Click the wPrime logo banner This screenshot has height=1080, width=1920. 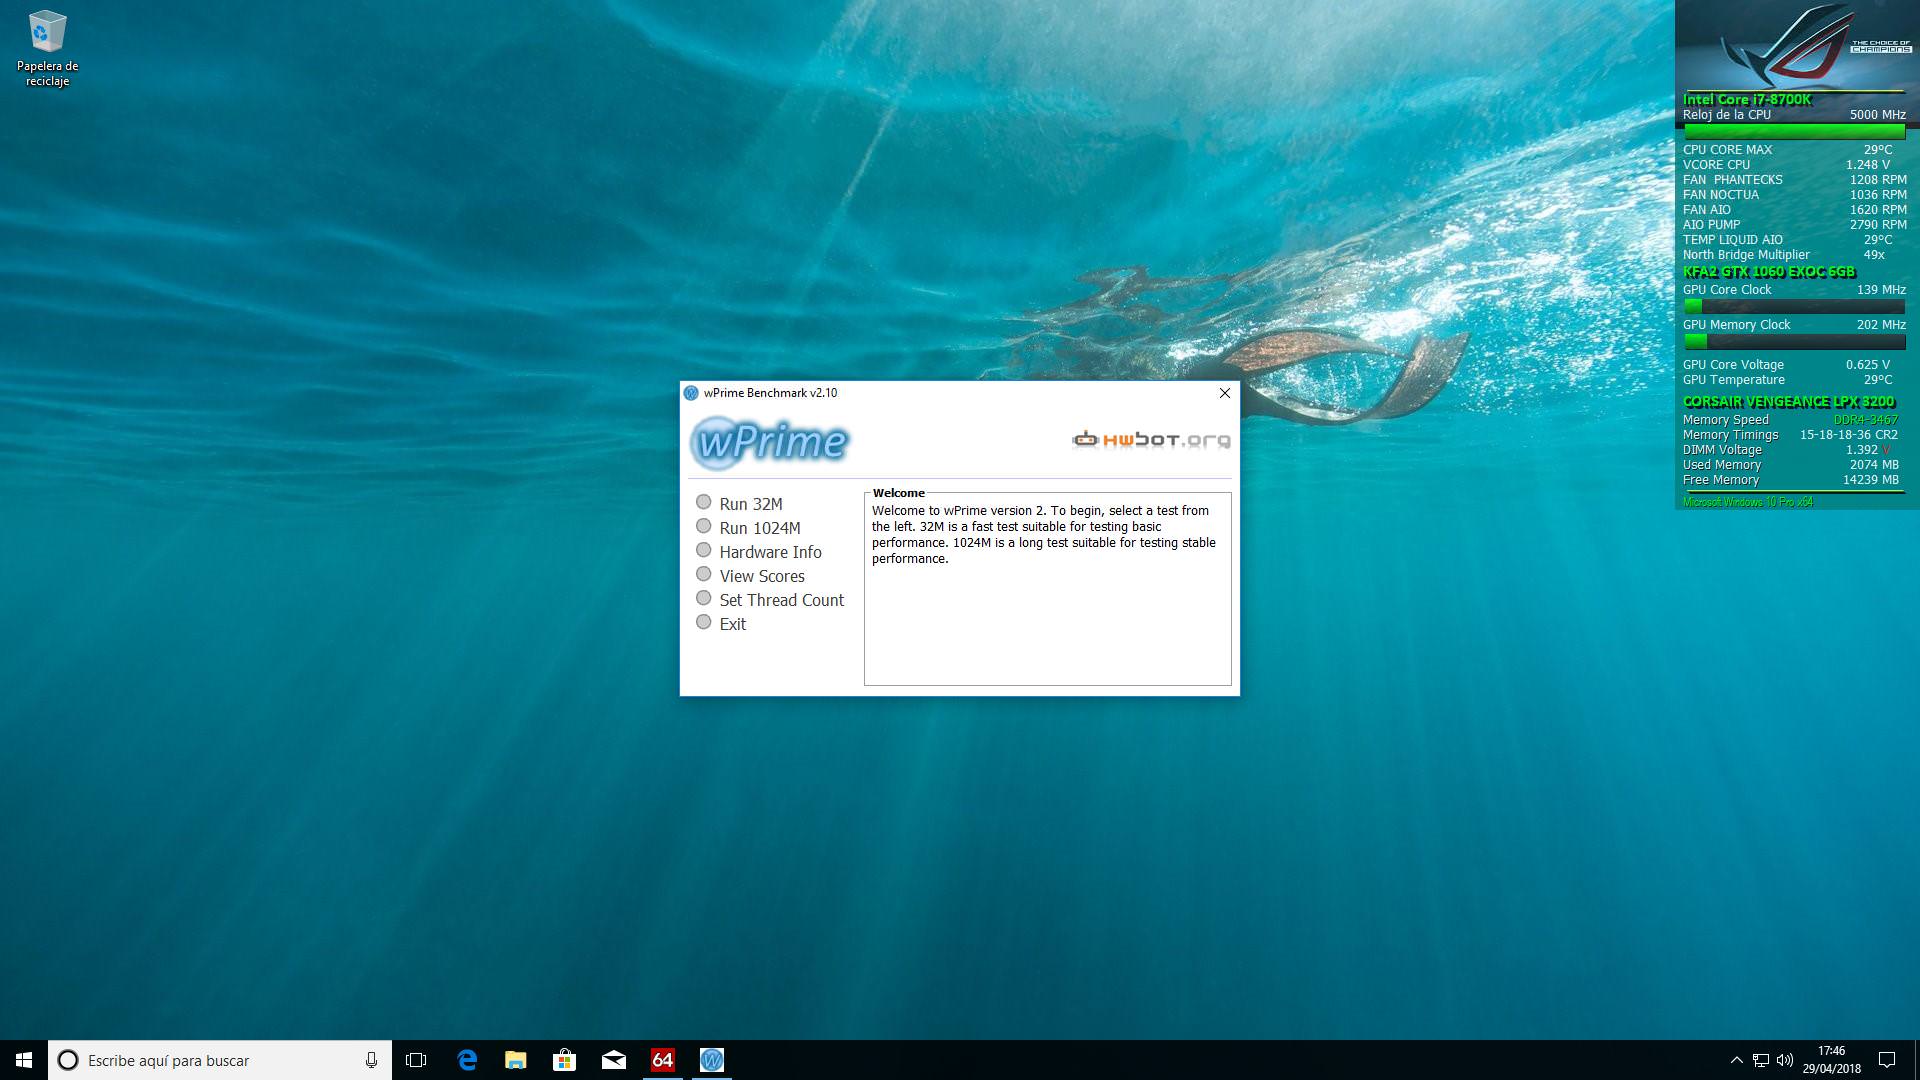pyautogui.click(x=770, y=441)
